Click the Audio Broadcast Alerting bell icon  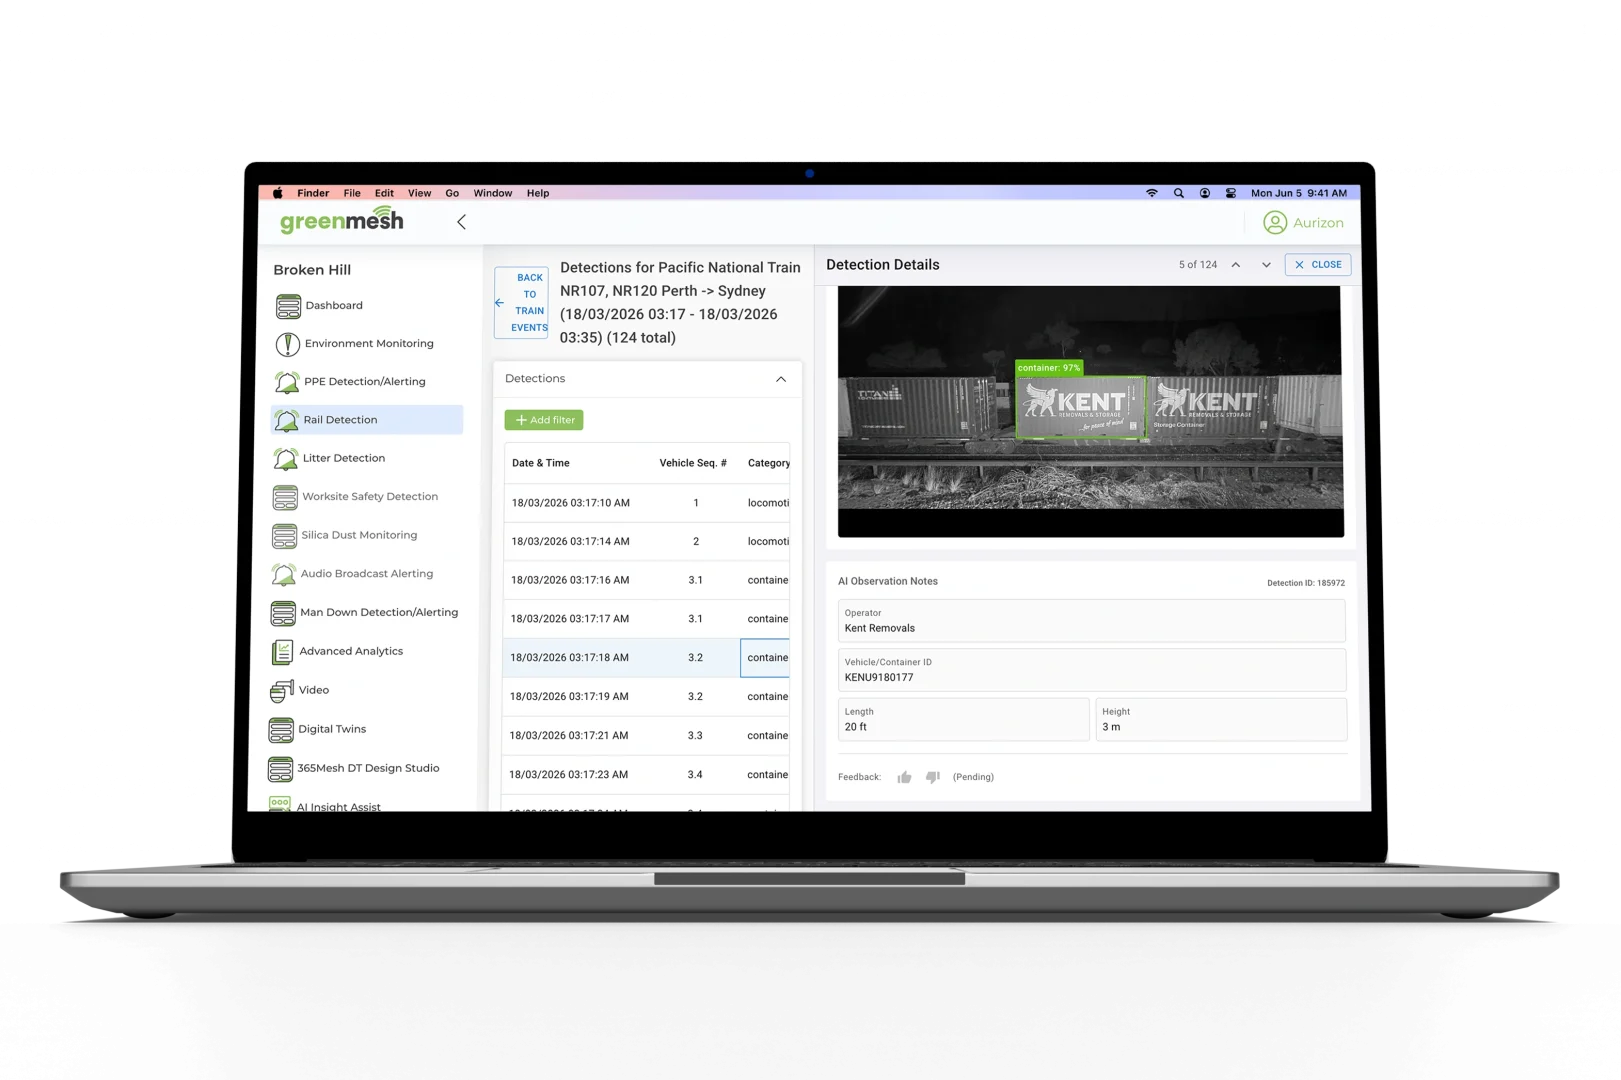pyautogui.click(x=284, y=574)
